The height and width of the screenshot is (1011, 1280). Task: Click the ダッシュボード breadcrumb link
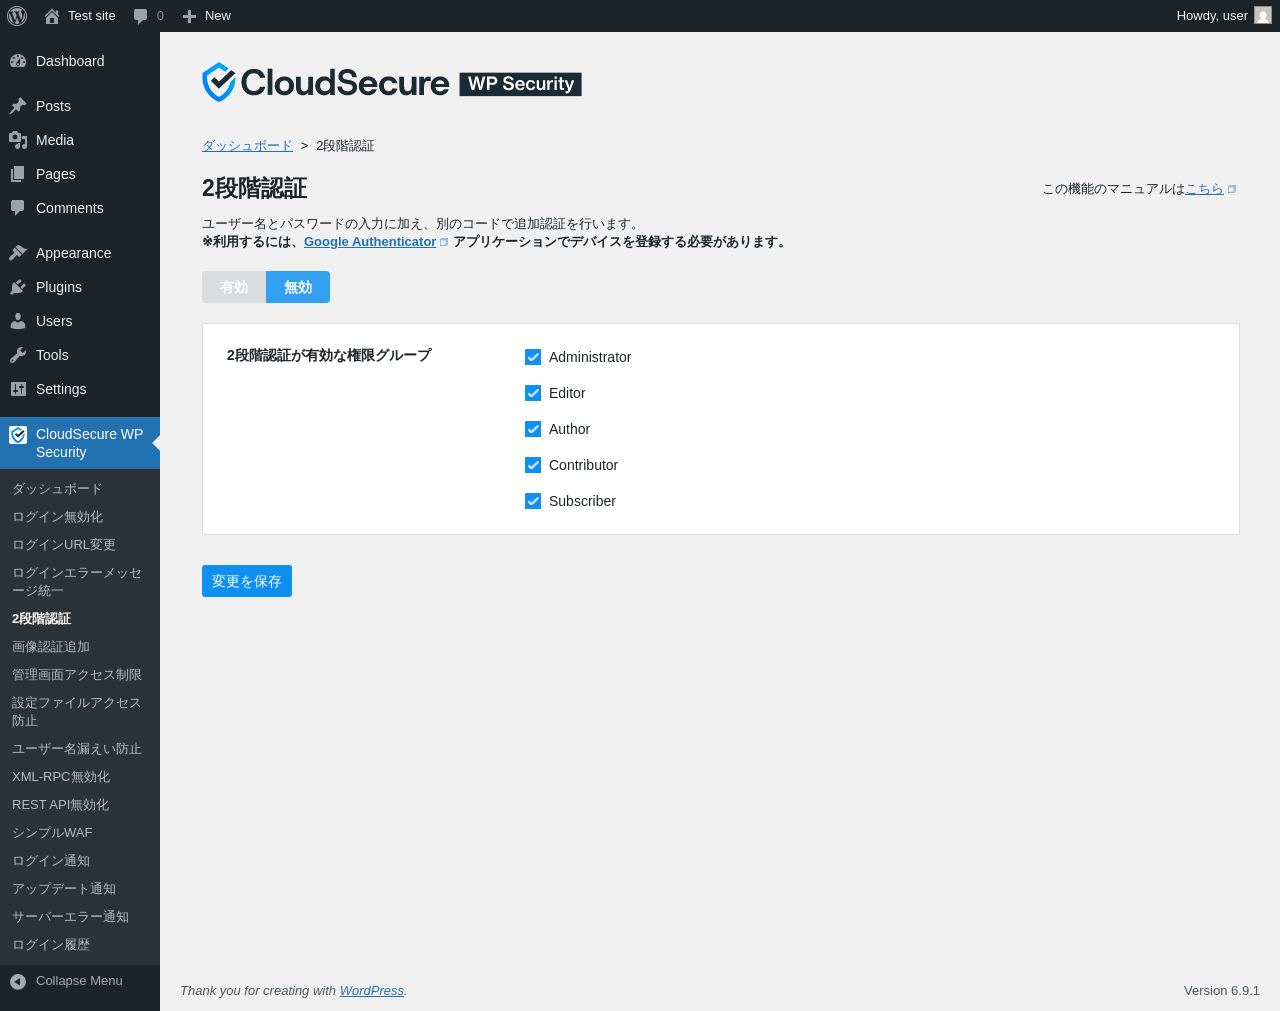click(x=247, y=146)
